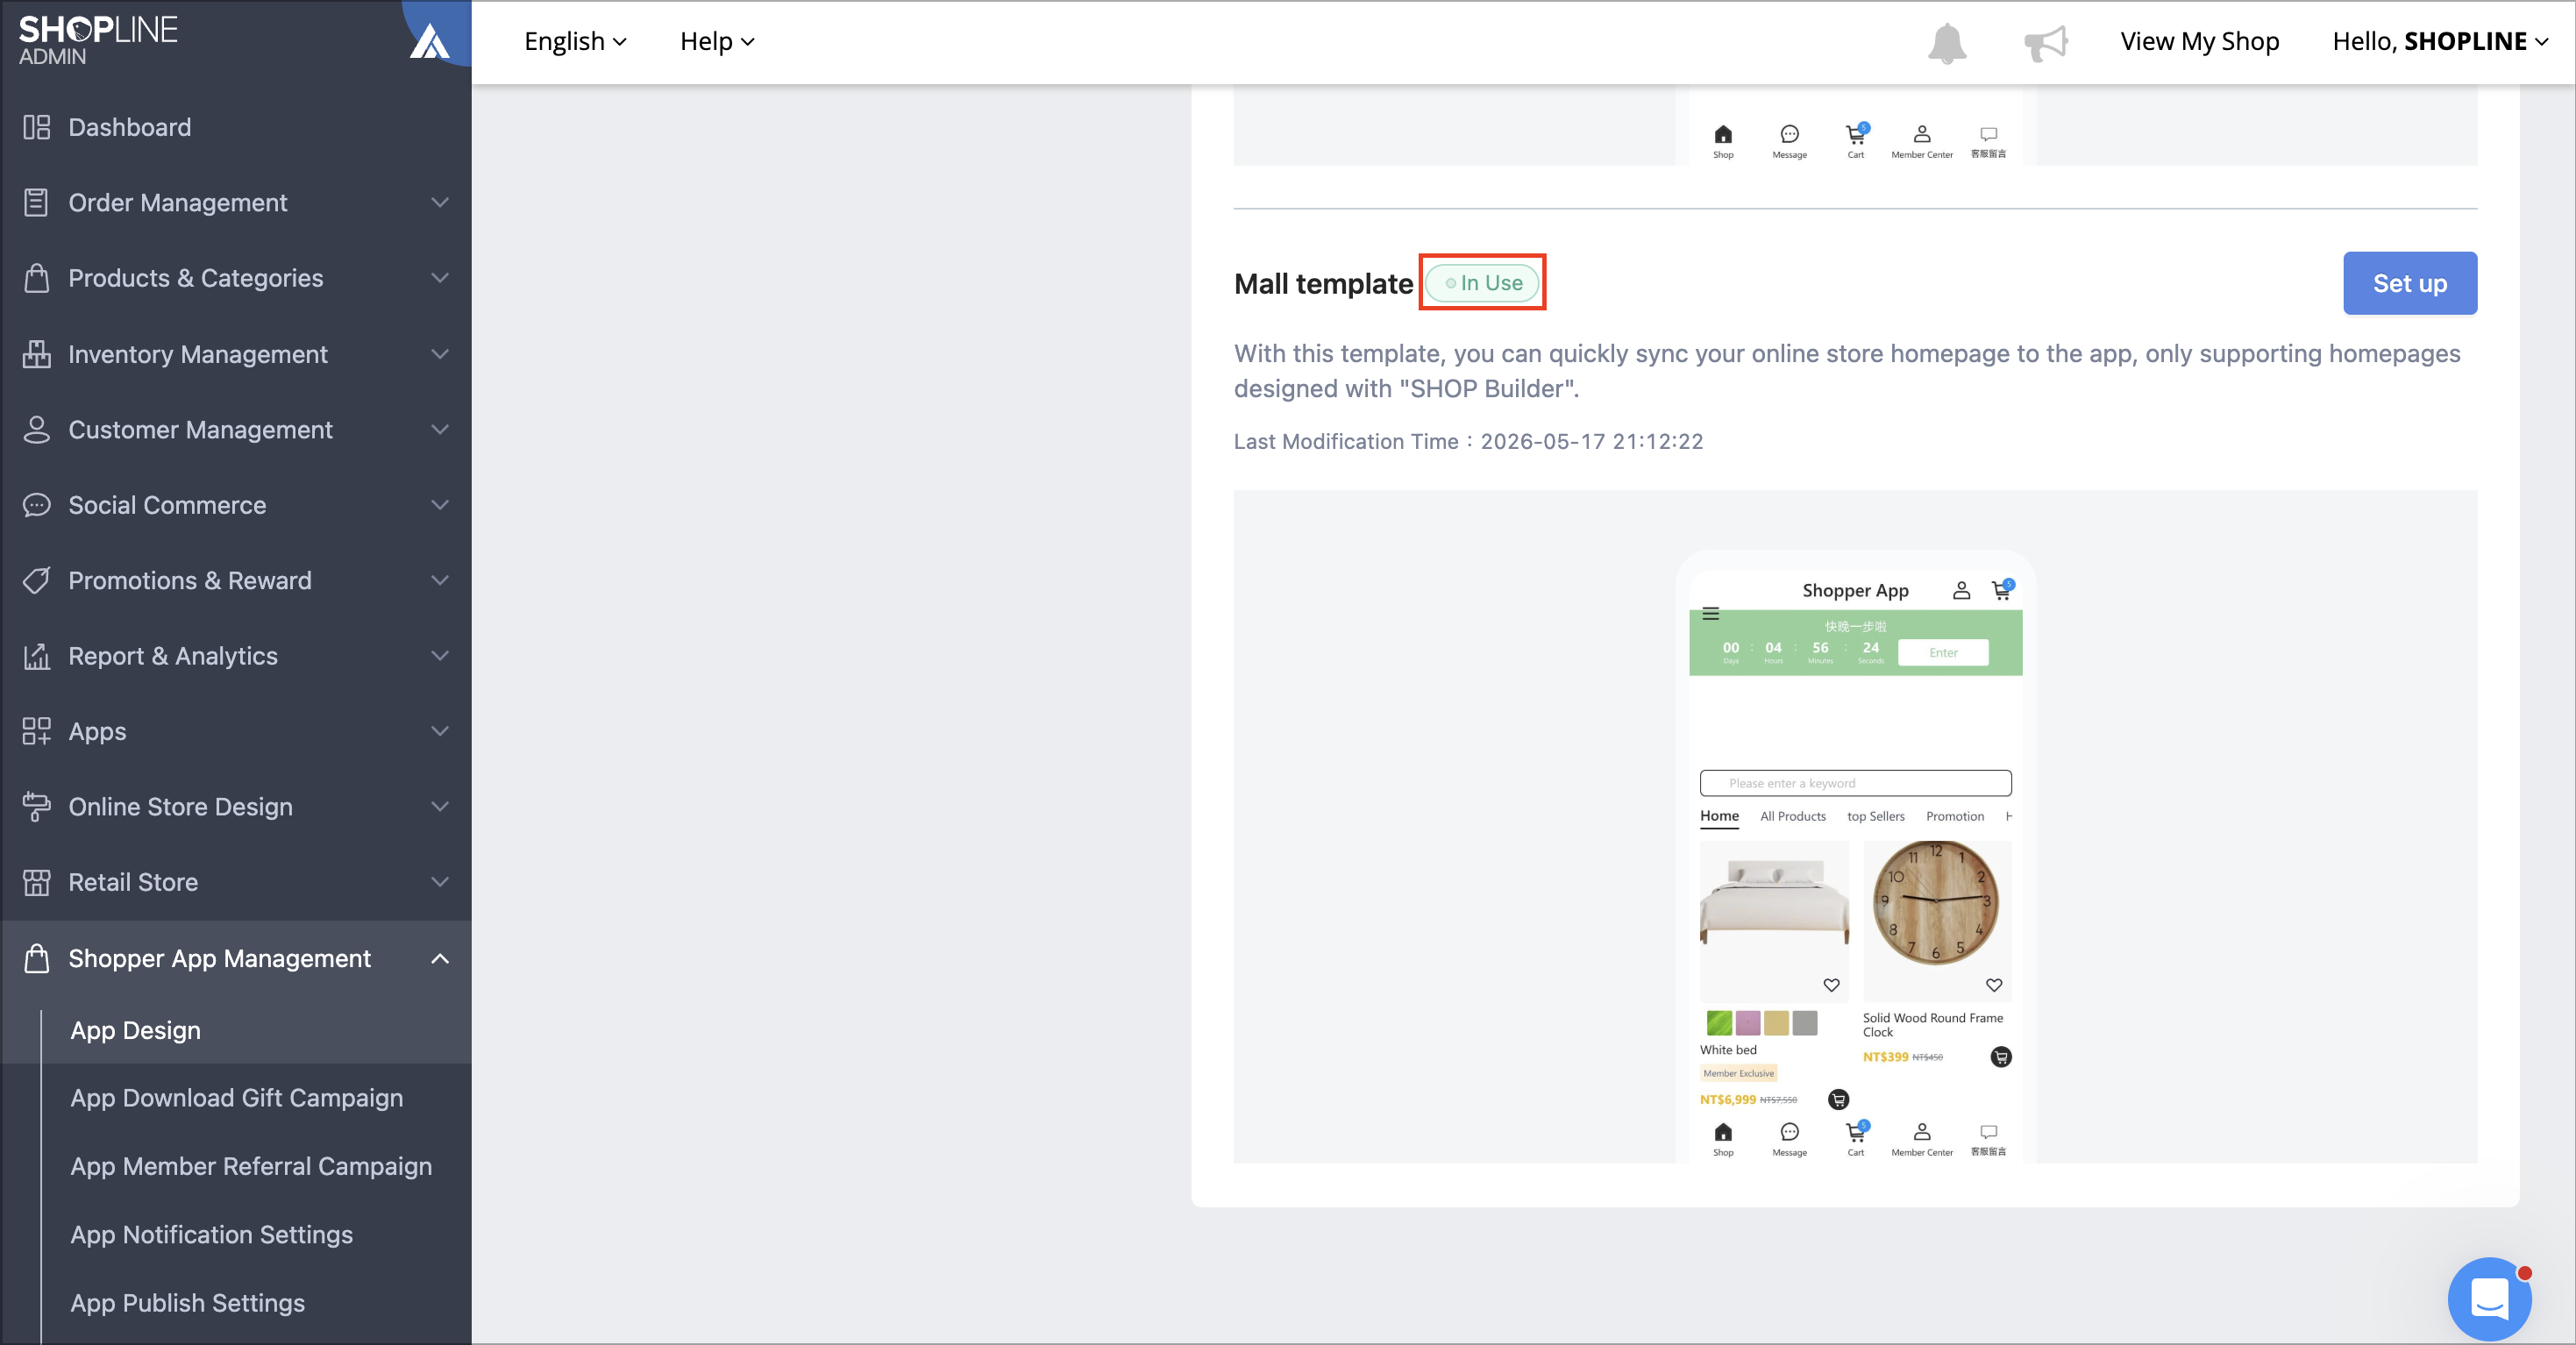Select top Sellers tab in preview
This screenshot has width=2576, height=1345.
pyautogui.click(x=1875, y=816)
